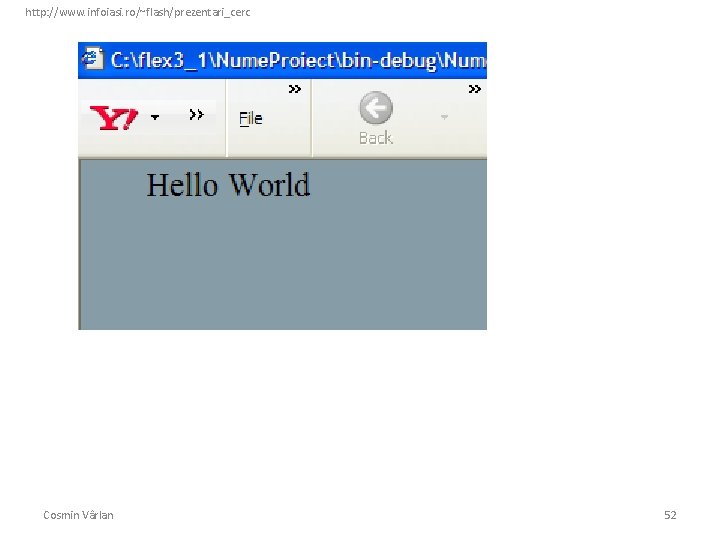Expand Yahoo toolbar overflow chevron
The image size is (720, 540).
click(x=196, y=114)
